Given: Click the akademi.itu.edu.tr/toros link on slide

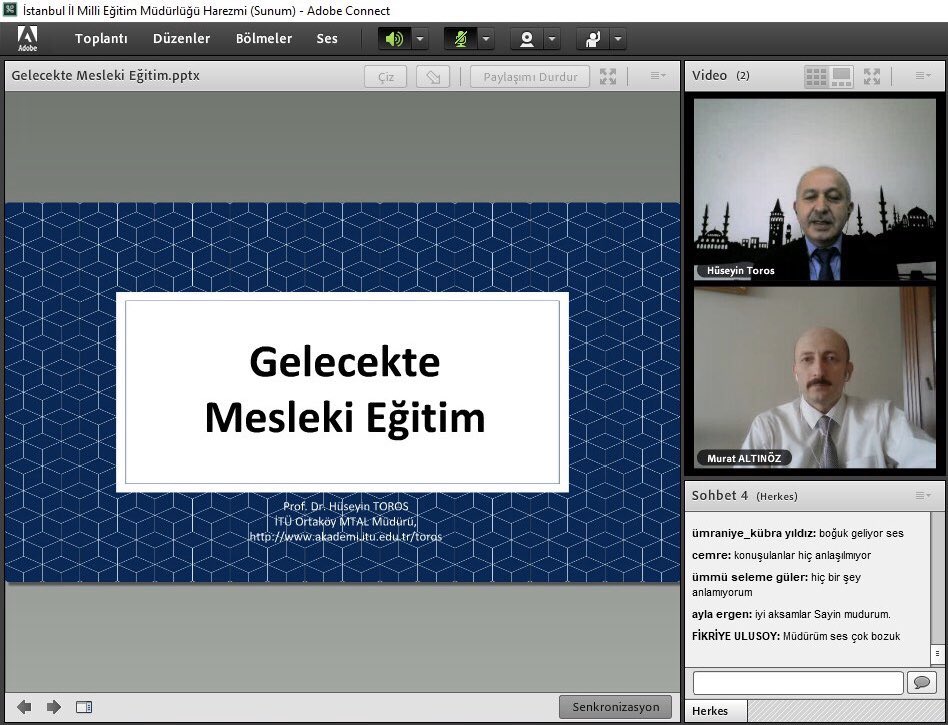Looking at the screenshot, I should 346,536.
